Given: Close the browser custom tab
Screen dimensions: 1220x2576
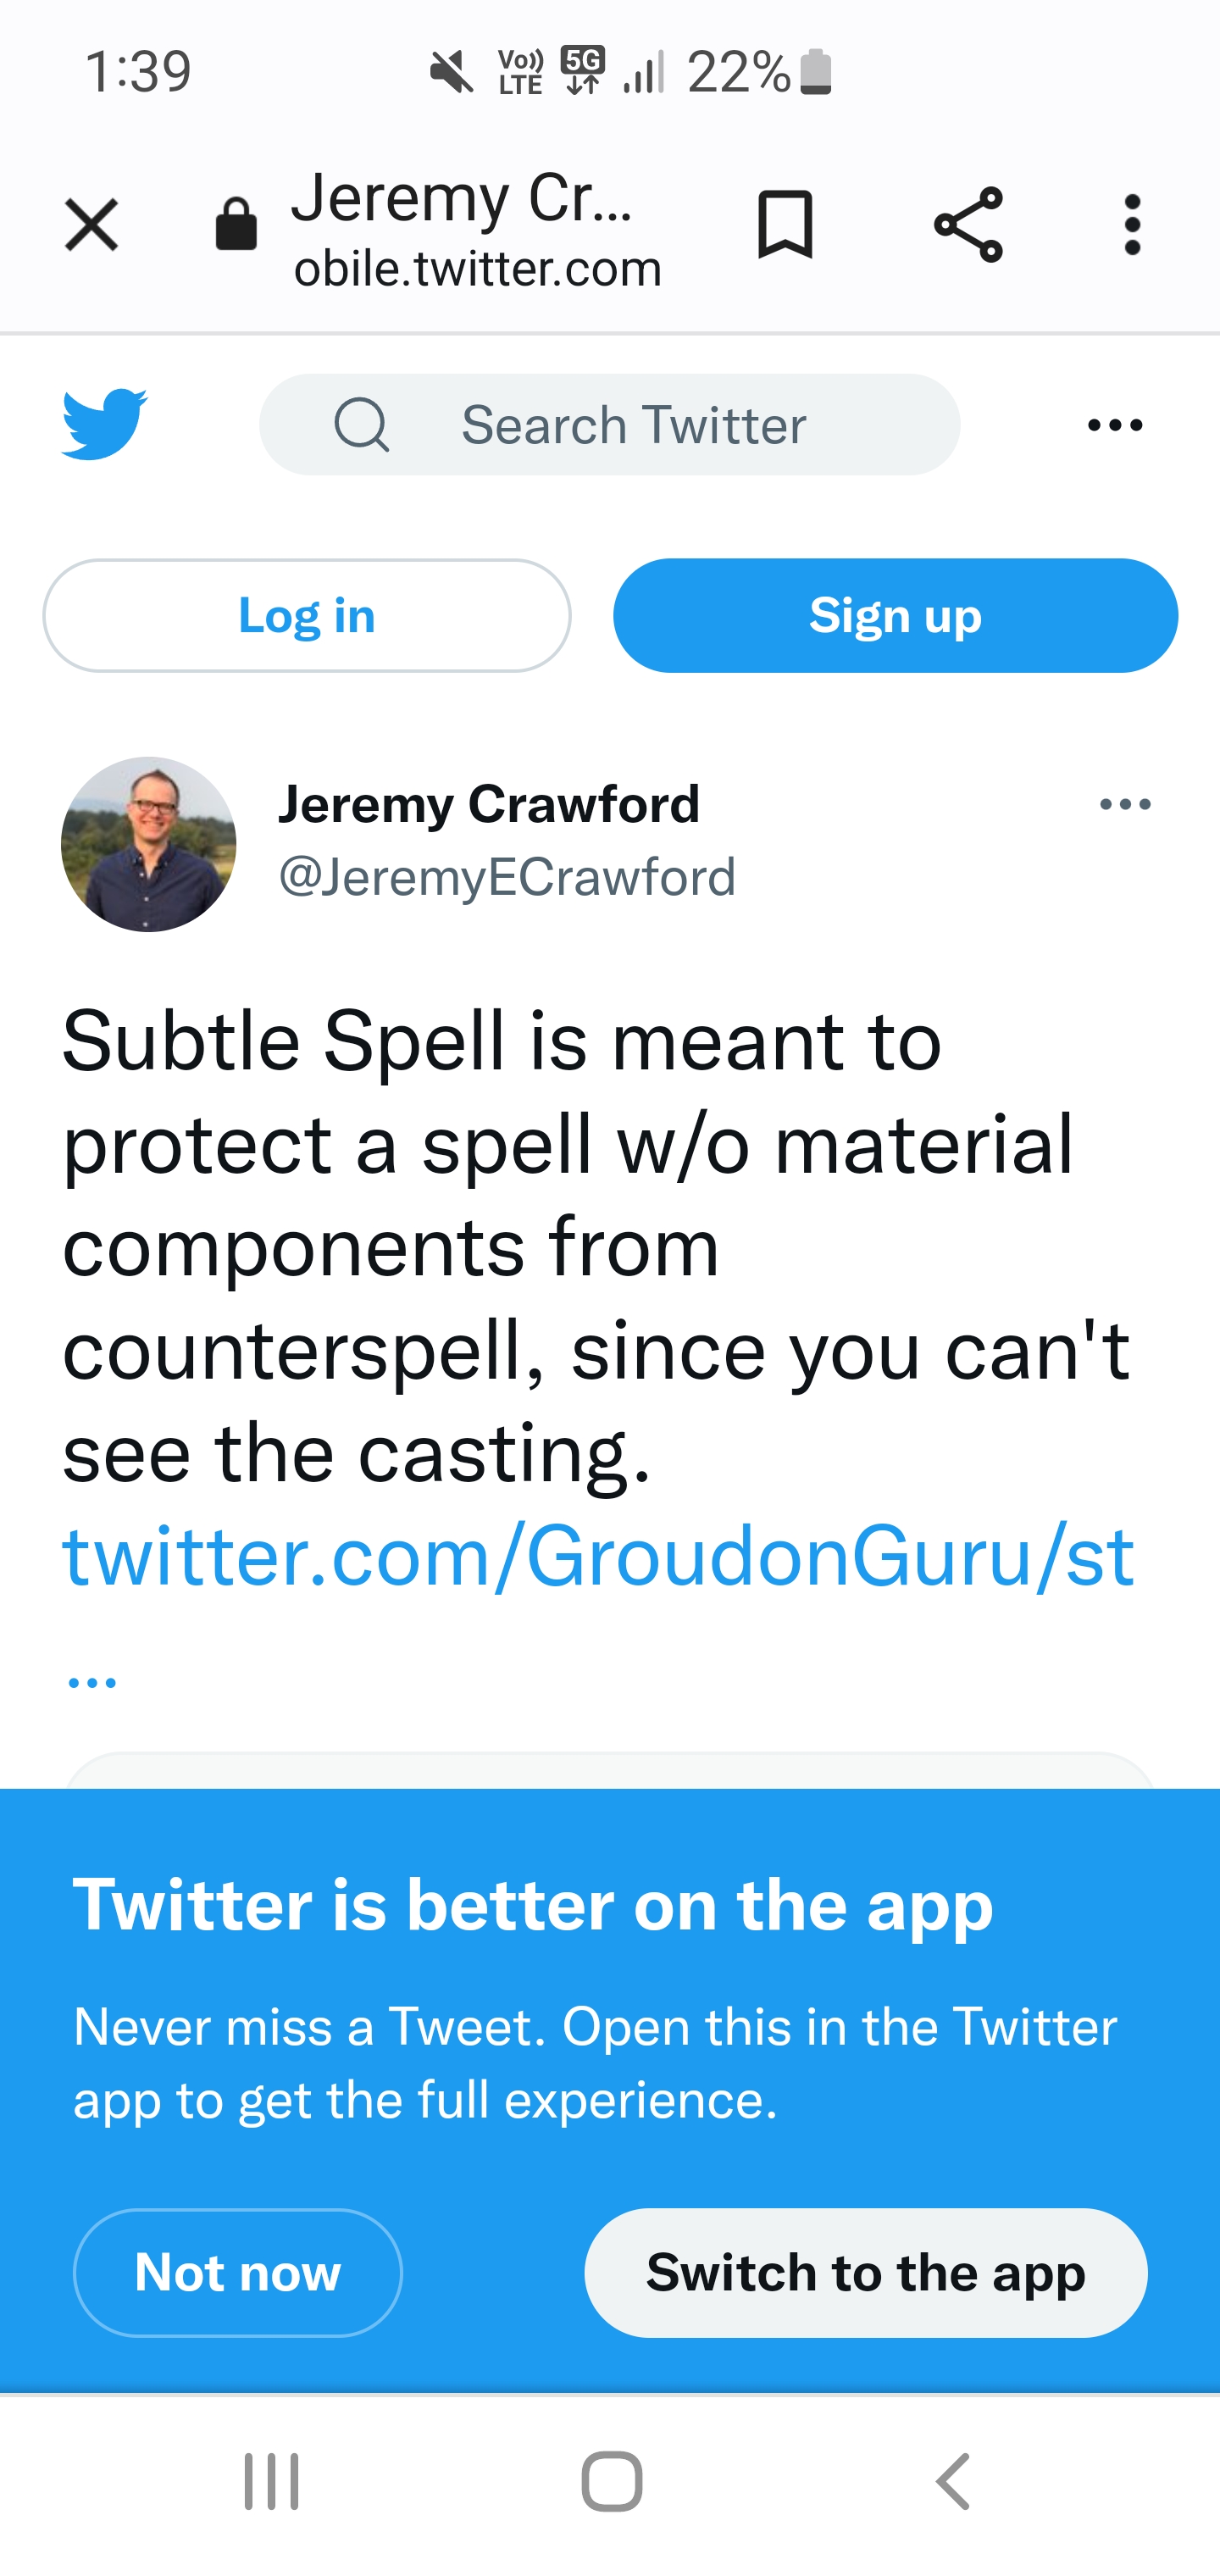Looking at the screenshot, I should coord(91,224).
